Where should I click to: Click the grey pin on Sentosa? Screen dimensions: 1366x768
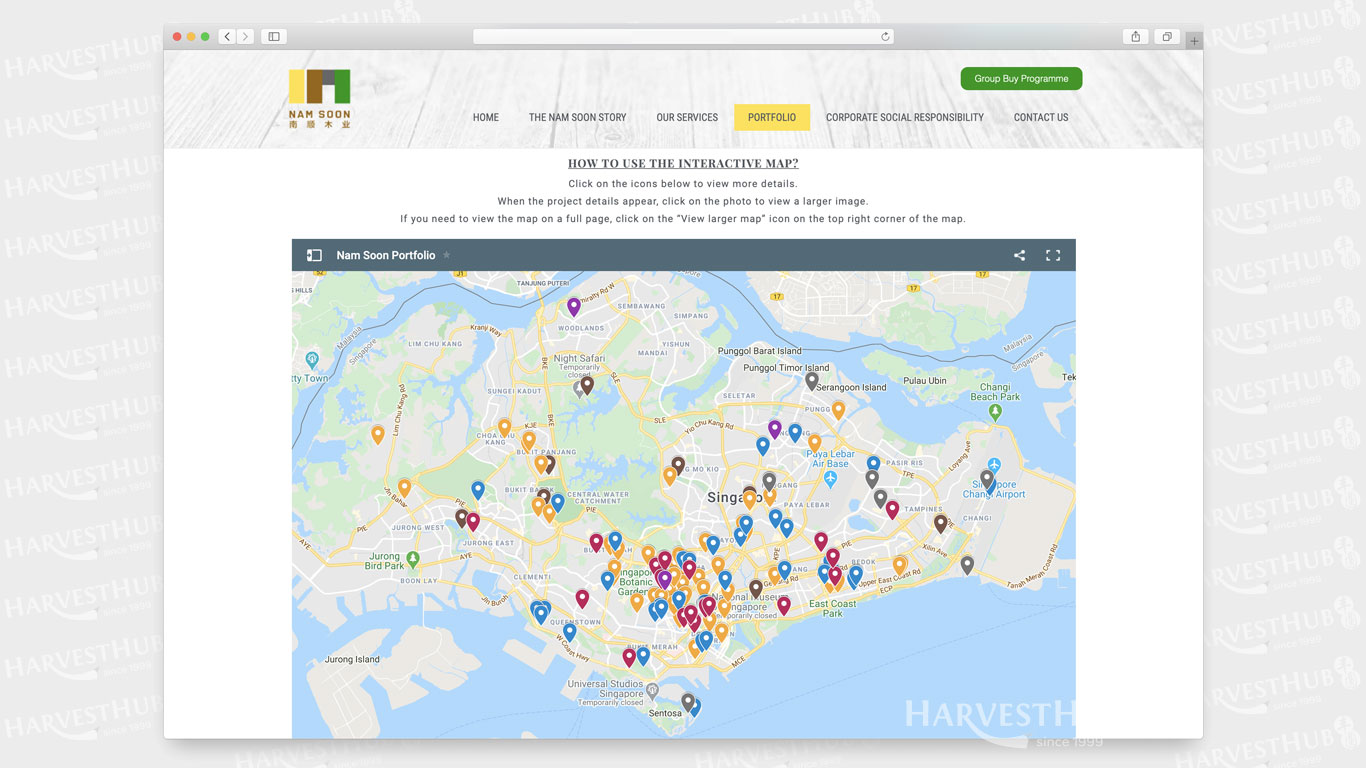(x=687, y=701)
